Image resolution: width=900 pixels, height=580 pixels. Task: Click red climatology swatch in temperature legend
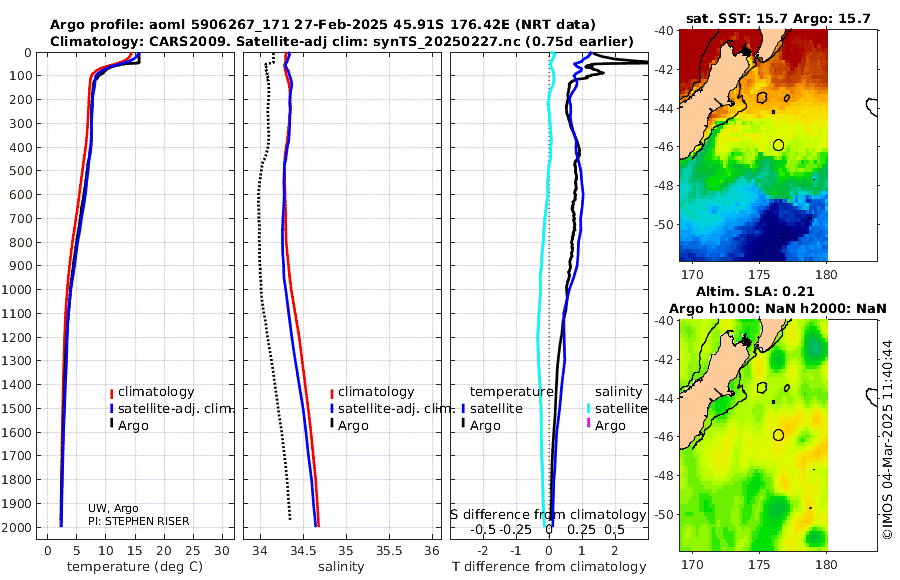point(111,393)
